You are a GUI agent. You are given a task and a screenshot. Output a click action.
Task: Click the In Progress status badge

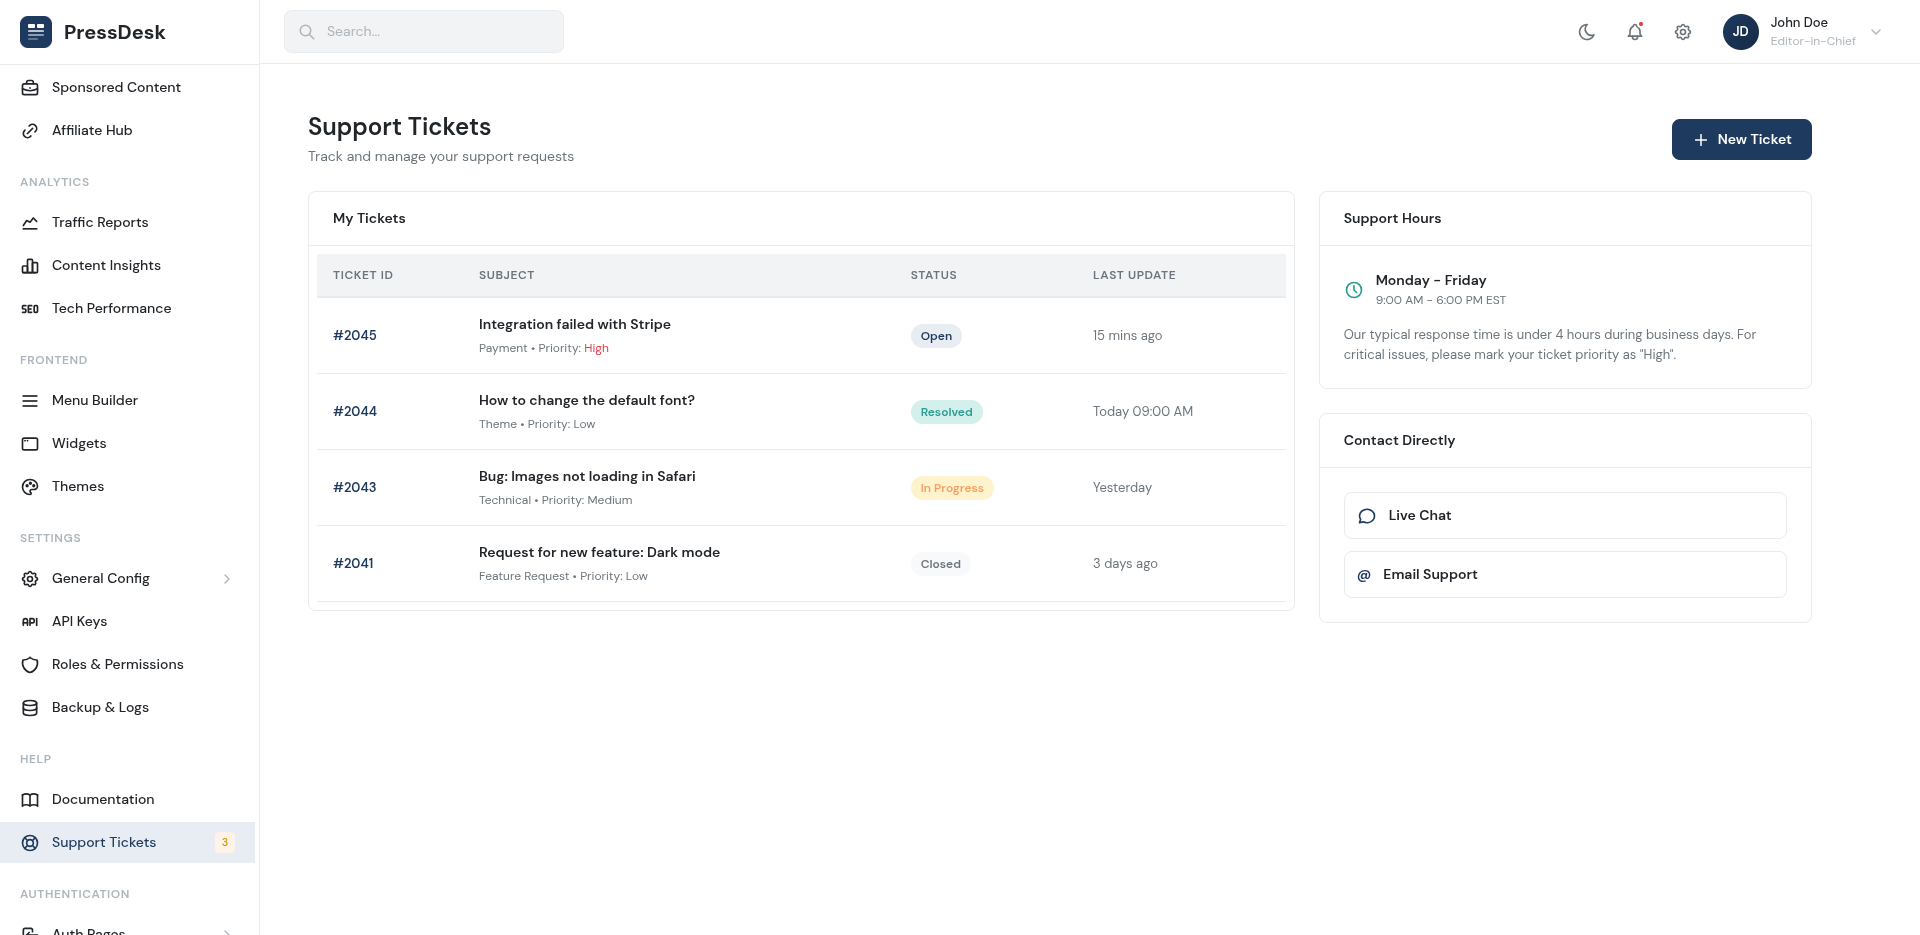point(951,488)
